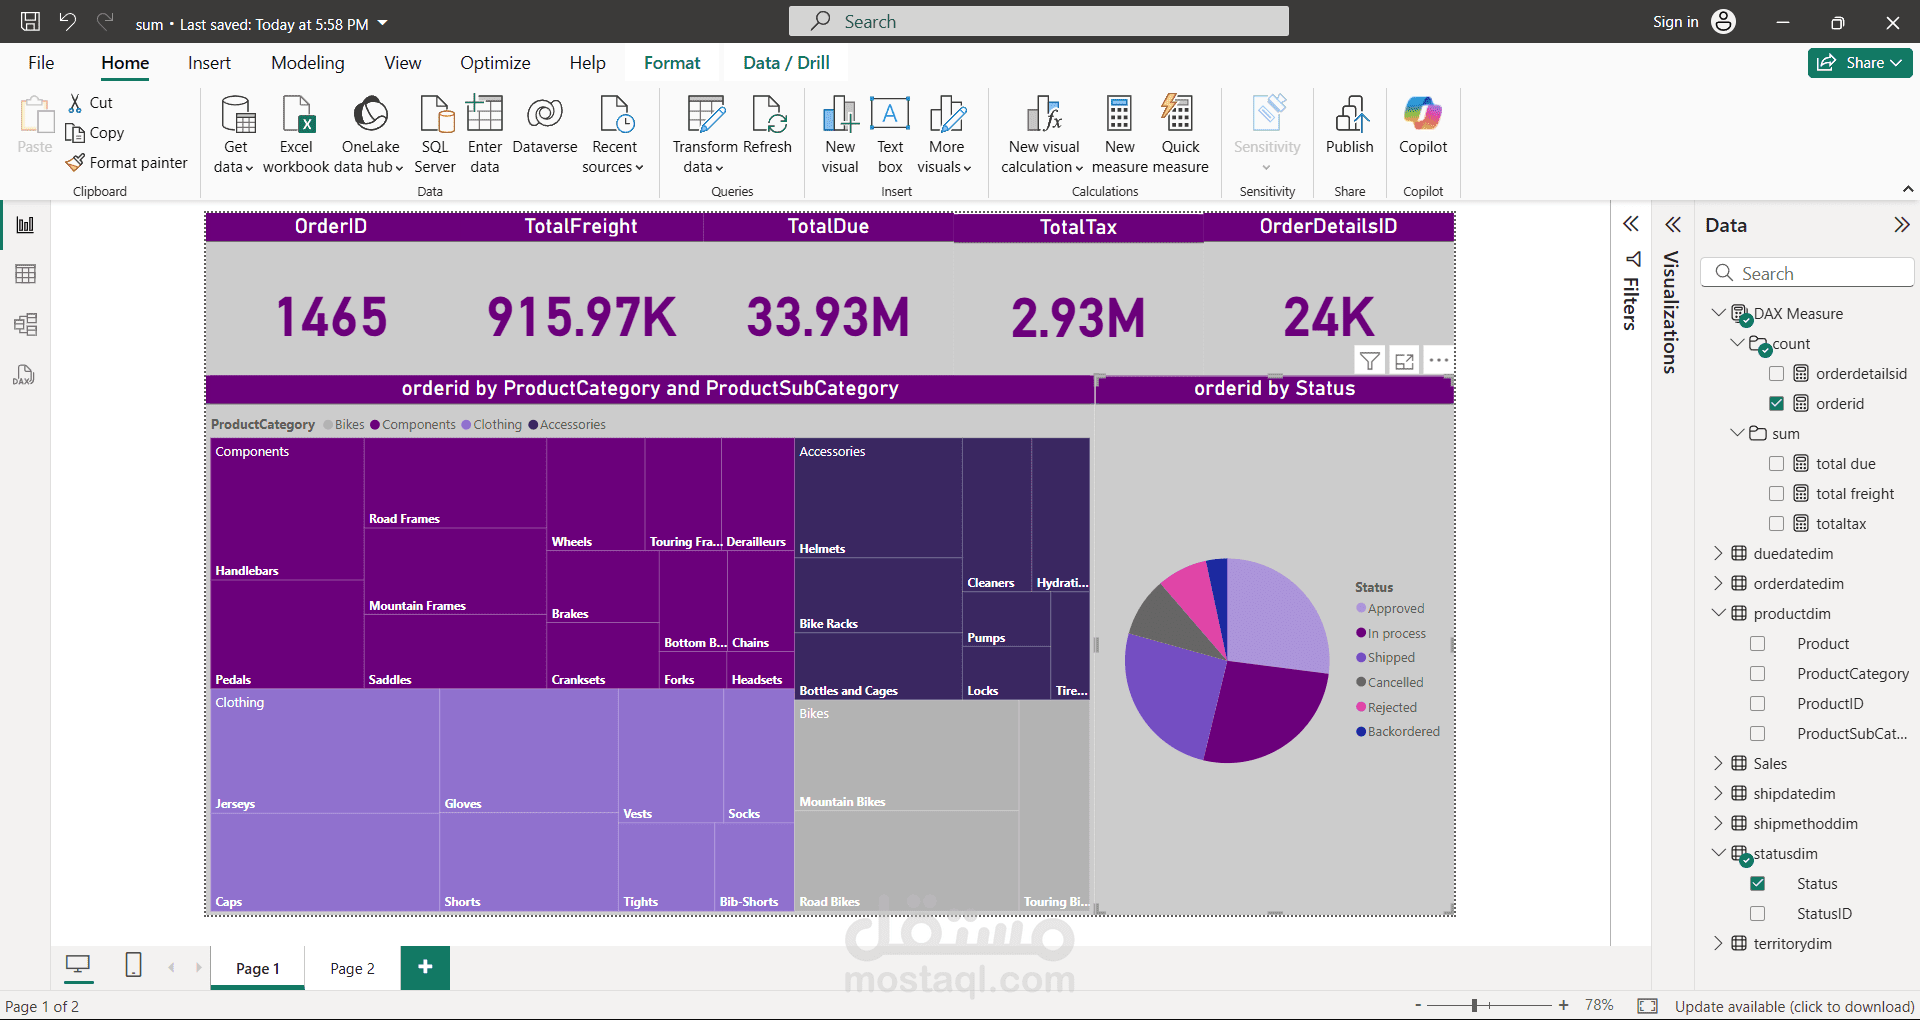The width and height of the screenshot is (1920, 1020).
Task: Open the Share dropdown button
Action: (x=1860, y=62)
